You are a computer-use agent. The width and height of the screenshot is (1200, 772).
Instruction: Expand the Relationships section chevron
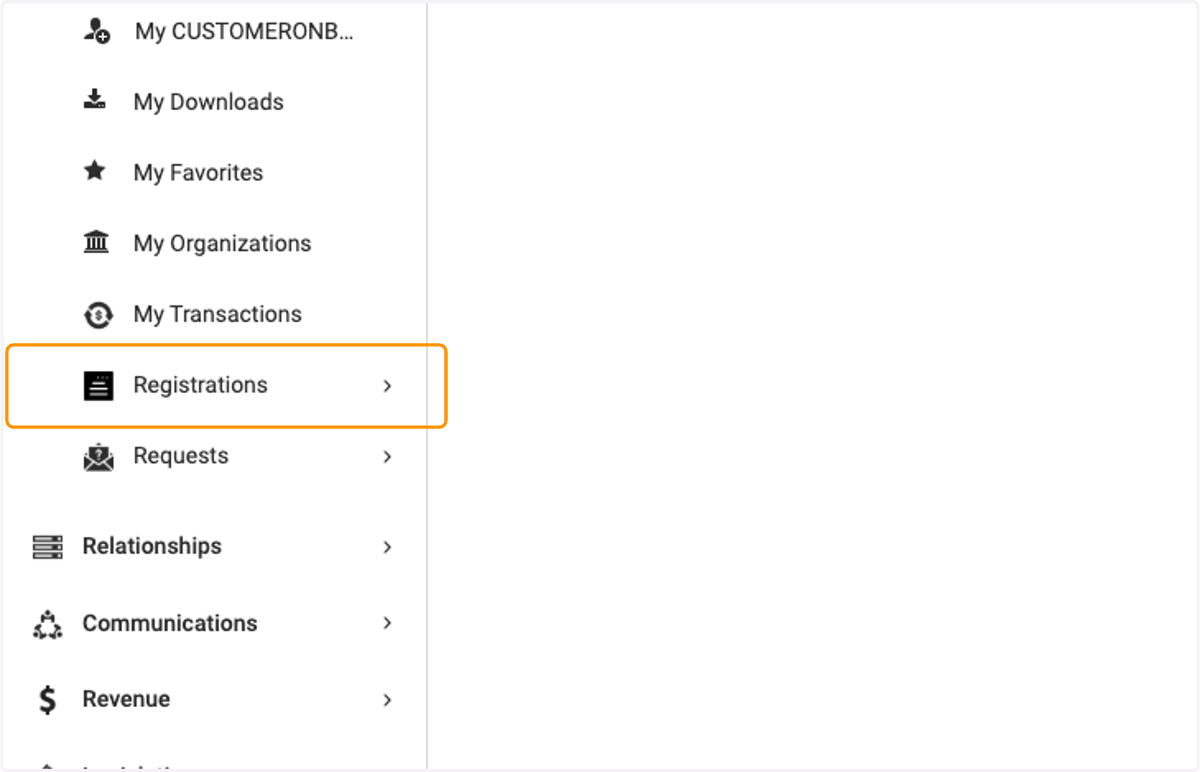pyautogui.click(x=388, y=547)
